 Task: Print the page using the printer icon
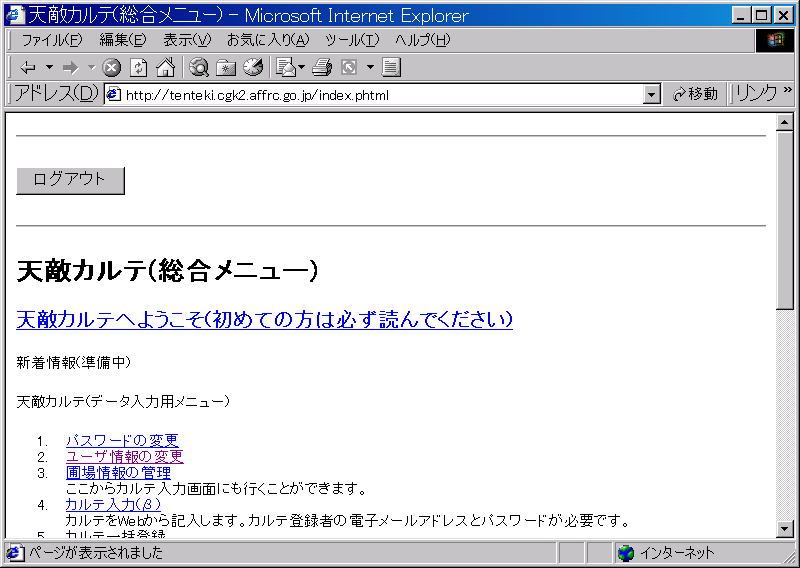(321, 68)
